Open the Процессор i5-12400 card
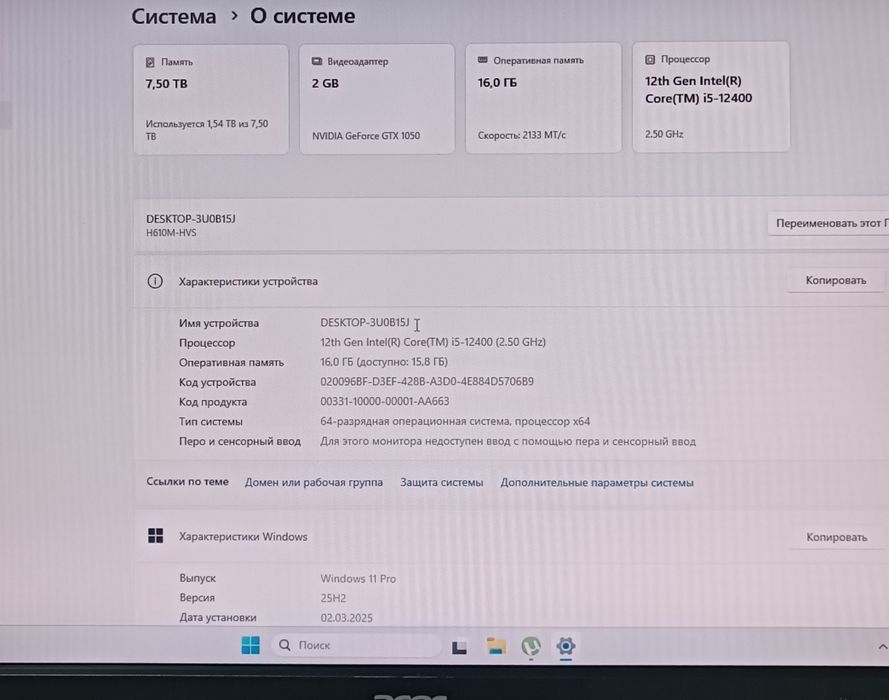The image size is (889, 700). tap(711, 97)
